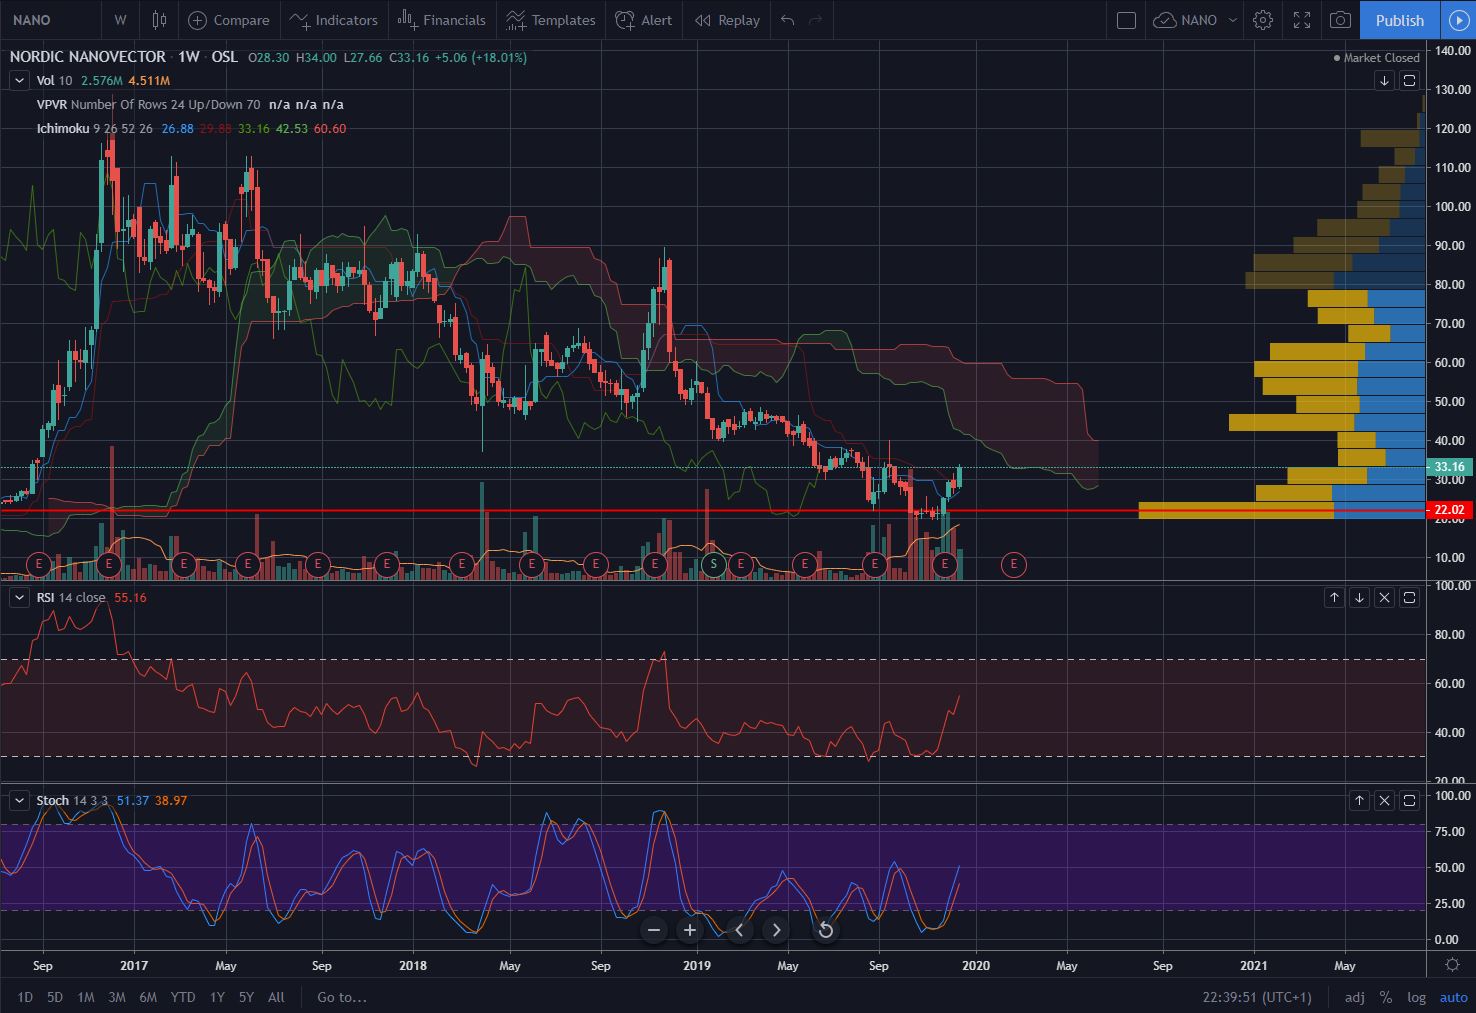Click the NANO symbol search field

click(50, 20)
